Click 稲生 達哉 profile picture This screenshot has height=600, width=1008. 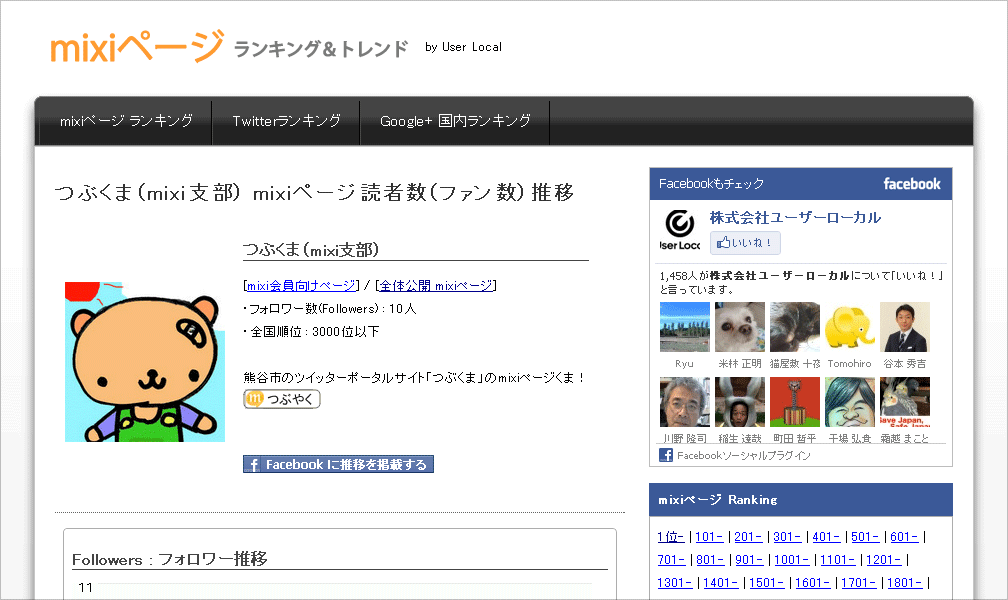click(740, 402)
